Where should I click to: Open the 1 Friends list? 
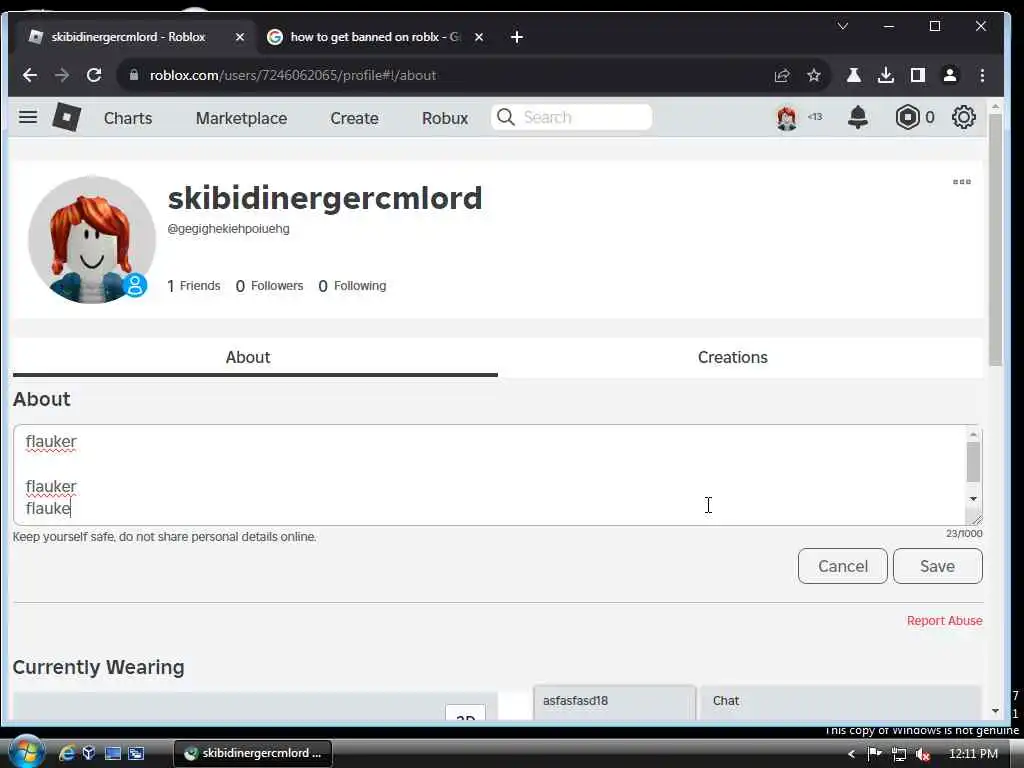click(193, 286)
